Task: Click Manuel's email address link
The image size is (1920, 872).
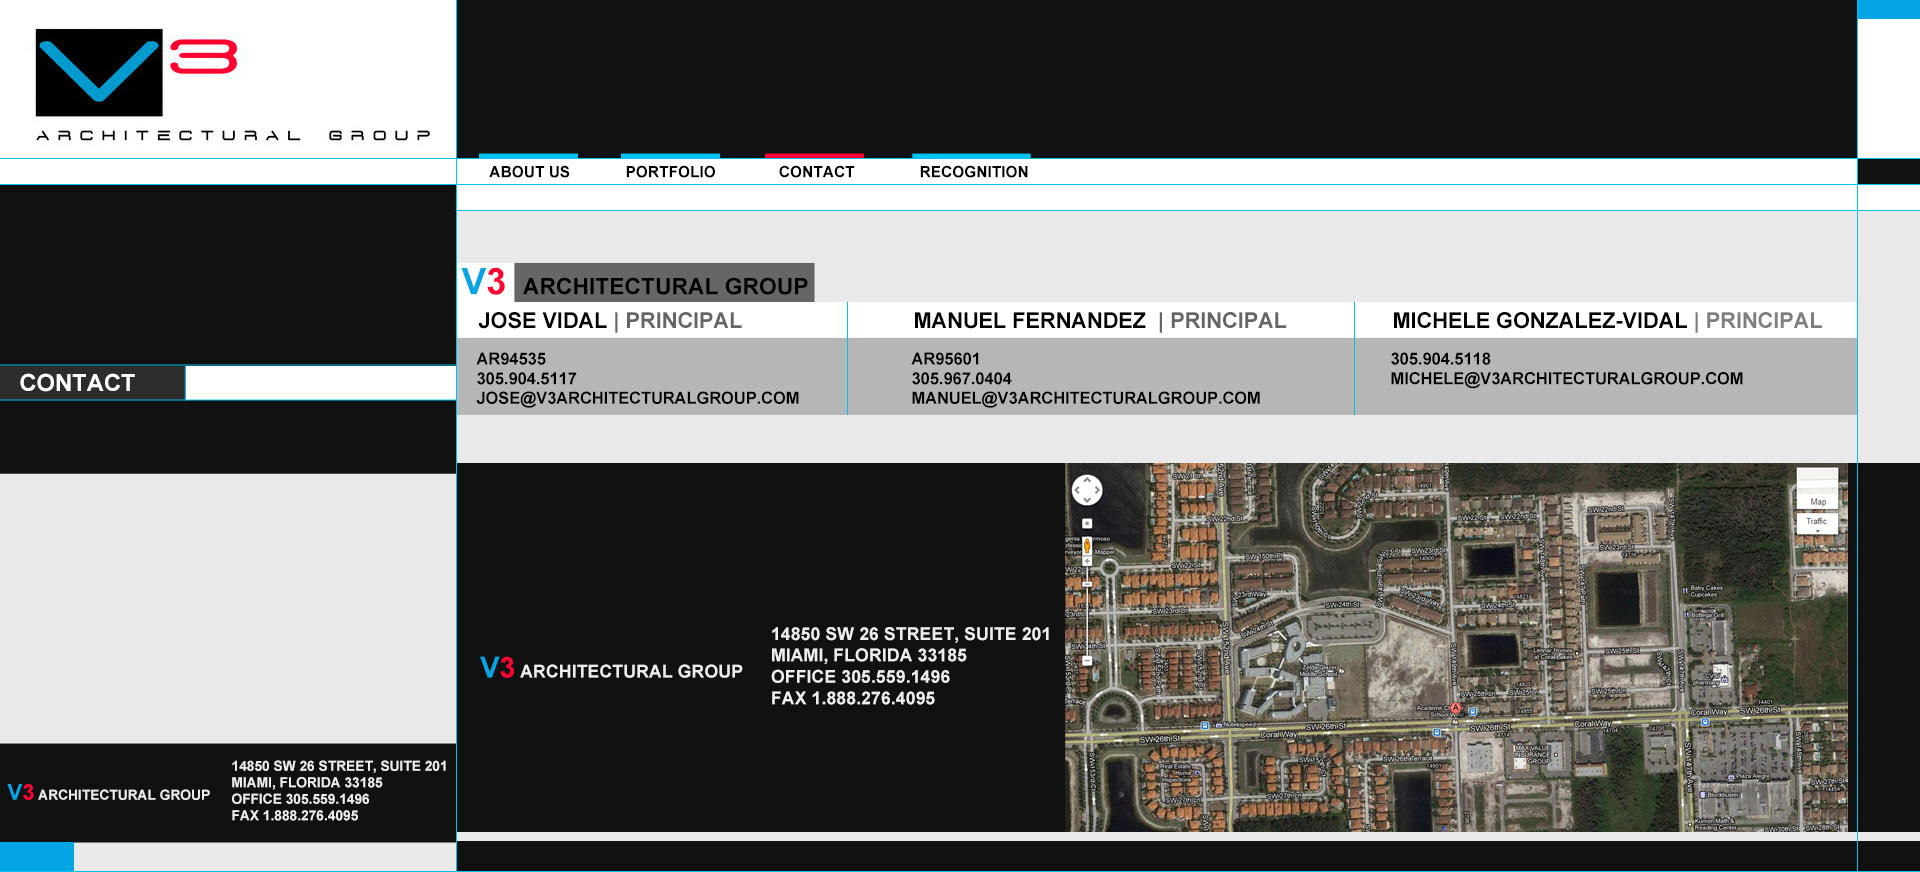Action: coord(1085,398)
